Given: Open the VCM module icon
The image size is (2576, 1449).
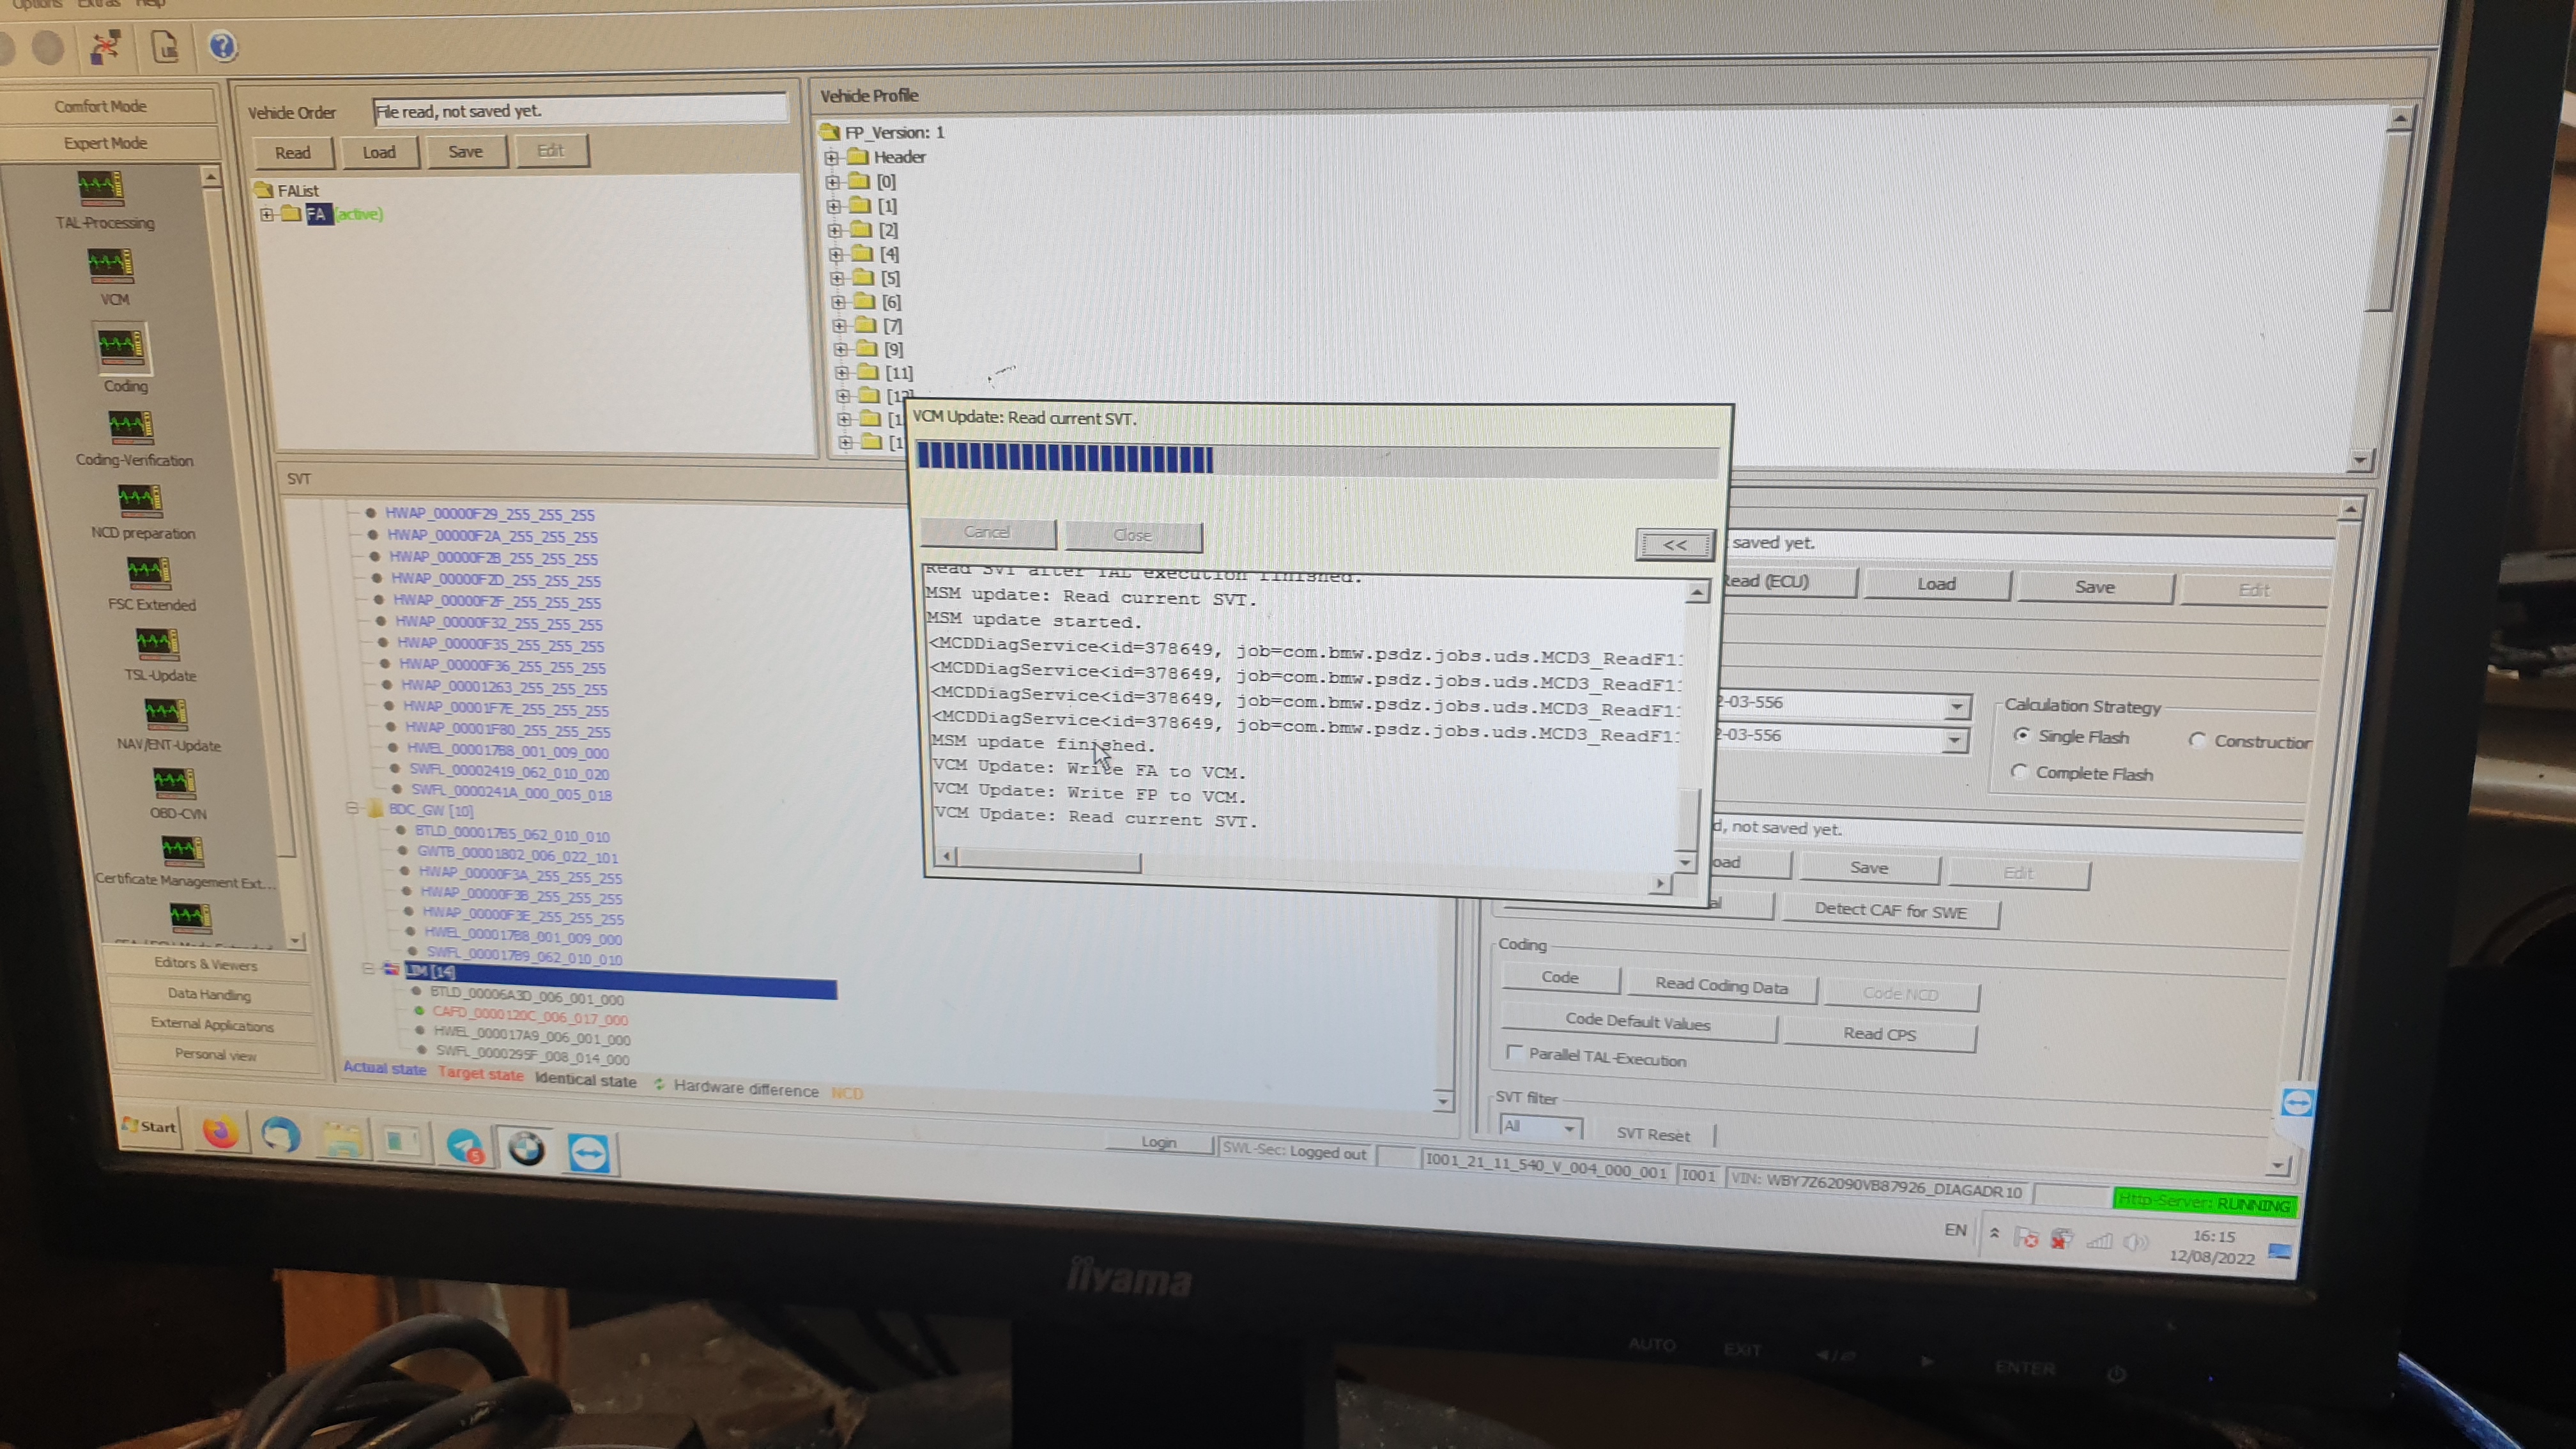Looking at the screenshot, I should [x=110, y=265].
